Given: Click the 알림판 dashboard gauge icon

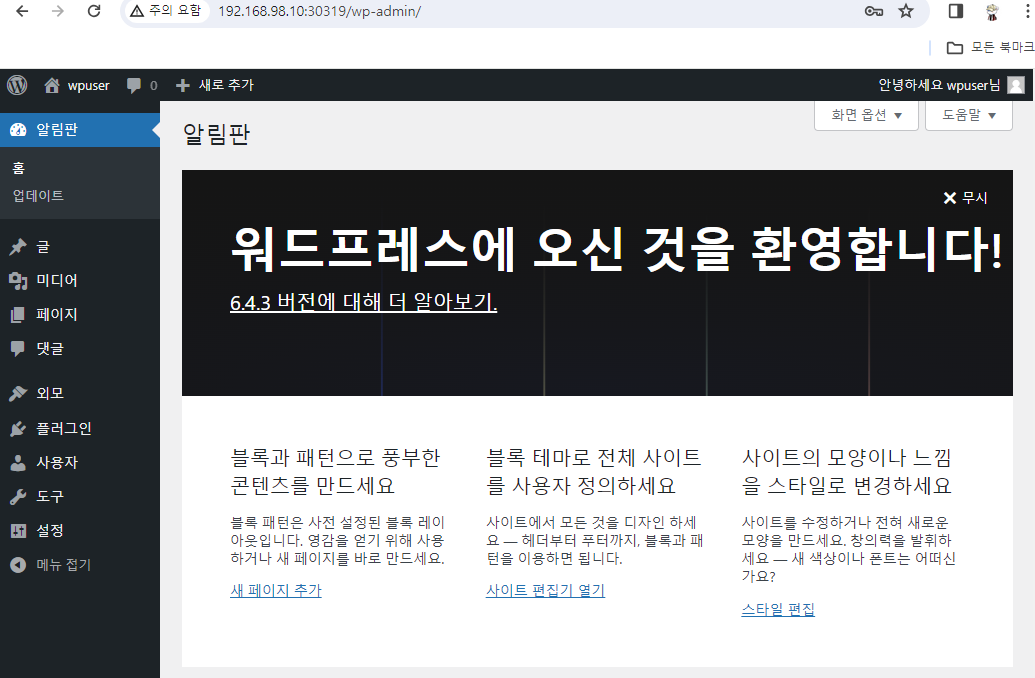Looking at the screenshot, I should [18, 129].
